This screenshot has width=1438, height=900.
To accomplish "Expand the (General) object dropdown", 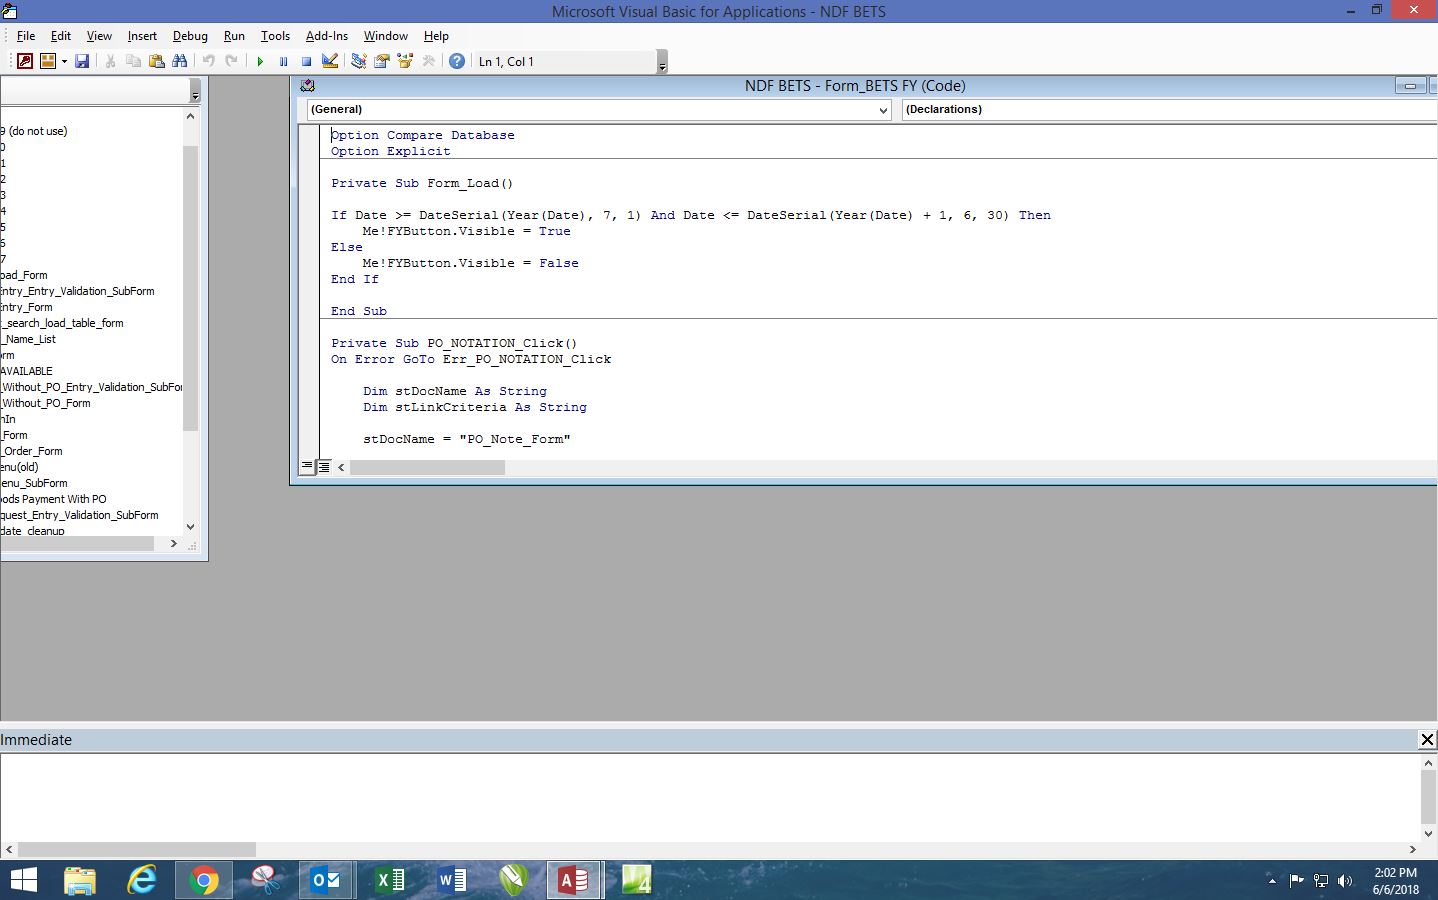I will 883,110.
